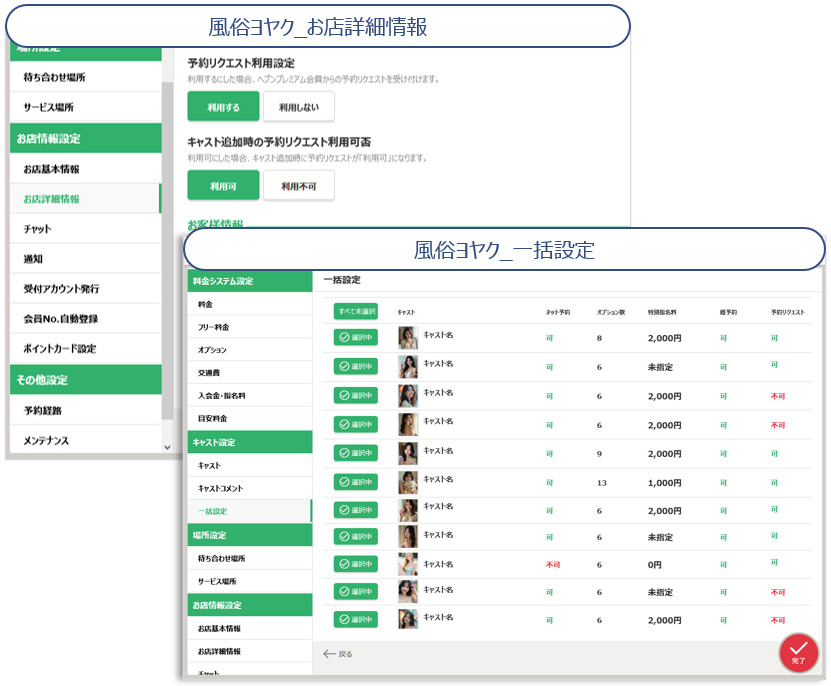
Task: Open サービス場所 in the 一括設定 window
Action: tap(250, 581)
